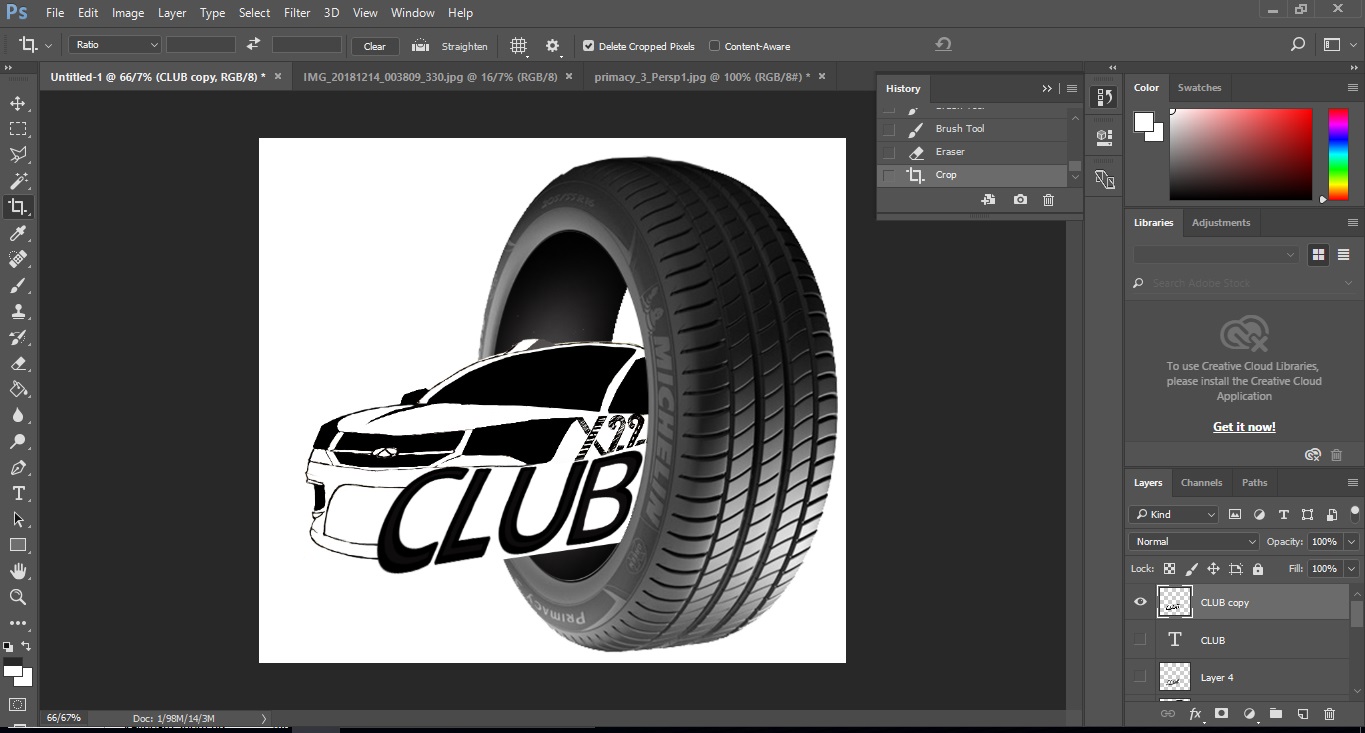Set history brush source for Eraser state
Screen dimensions: 1365x733
[x=889, y=152]
